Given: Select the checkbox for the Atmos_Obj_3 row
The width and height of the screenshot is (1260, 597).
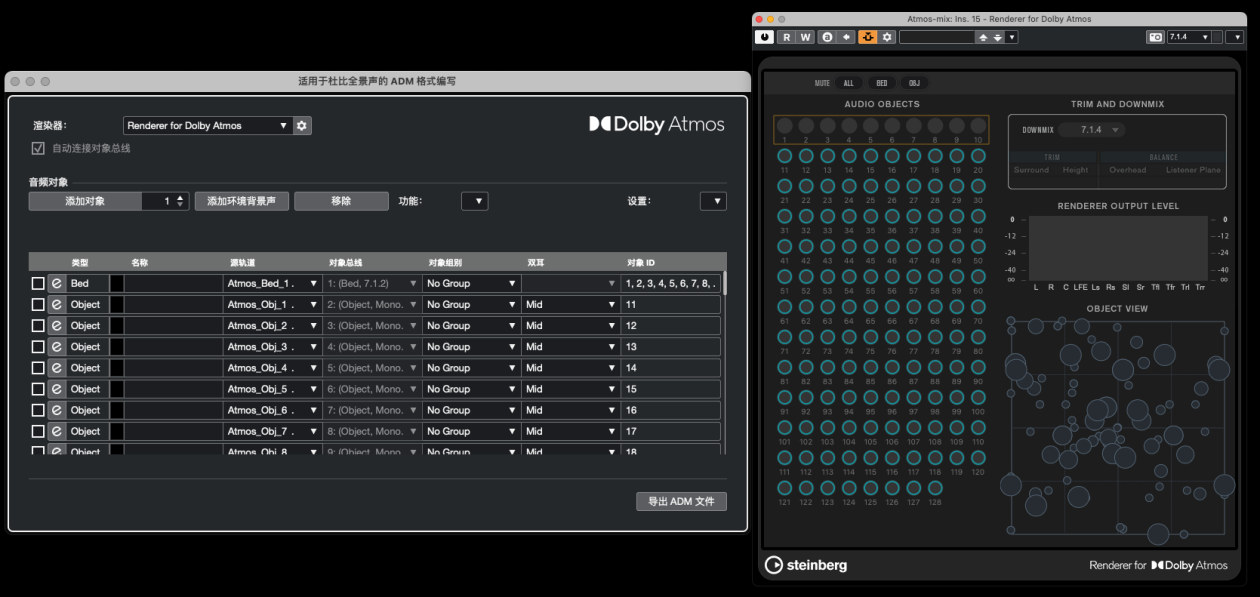Looking at the screenshot, I should click(x=38, y=347).
